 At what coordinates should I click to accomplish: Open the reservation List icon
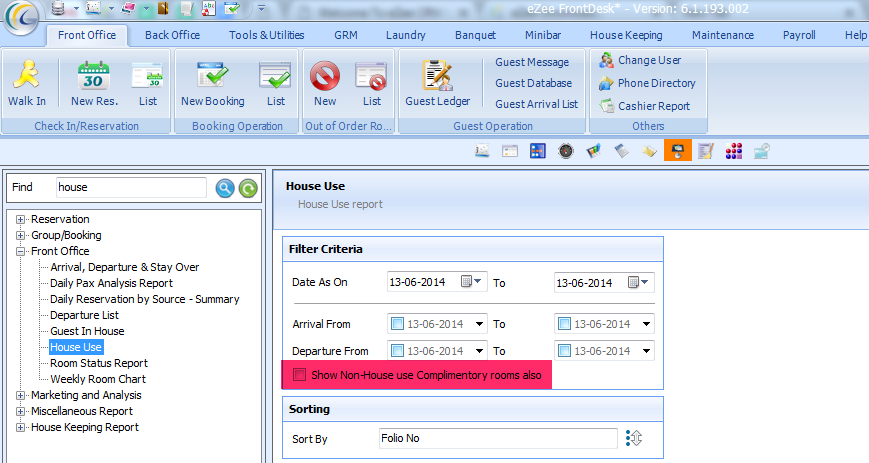147,76
